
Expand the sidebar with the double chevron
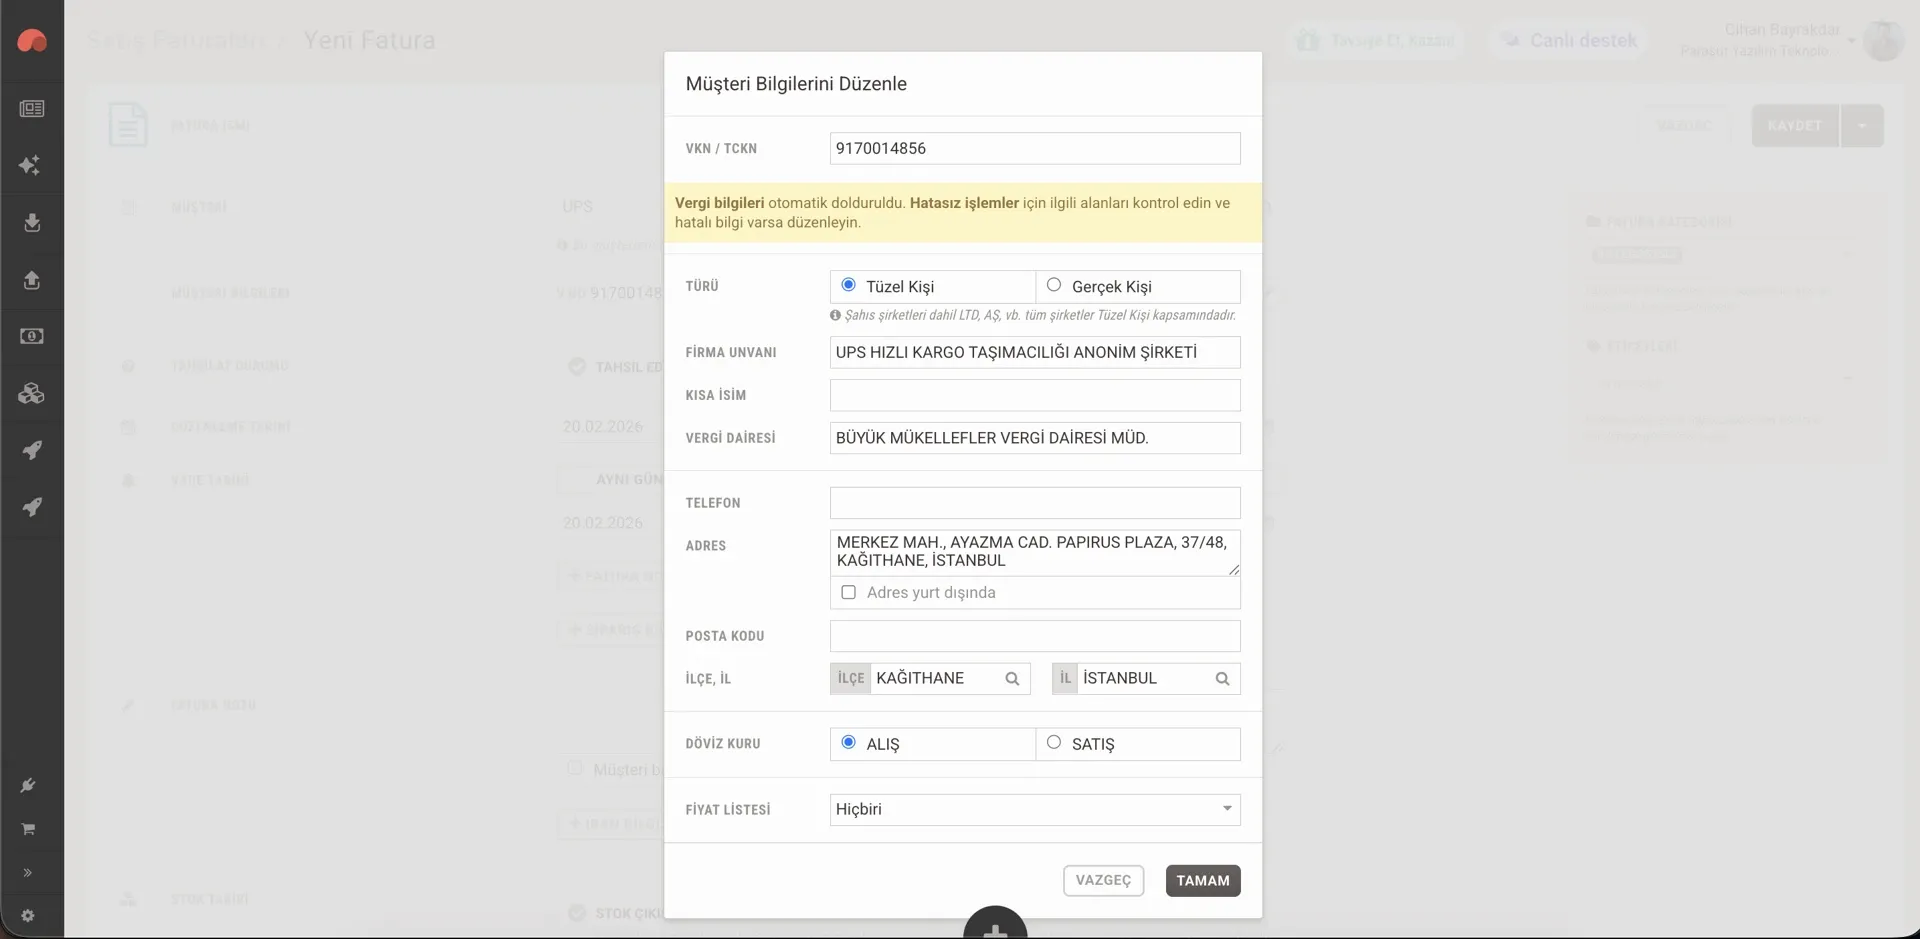click(x=28, y=873)
